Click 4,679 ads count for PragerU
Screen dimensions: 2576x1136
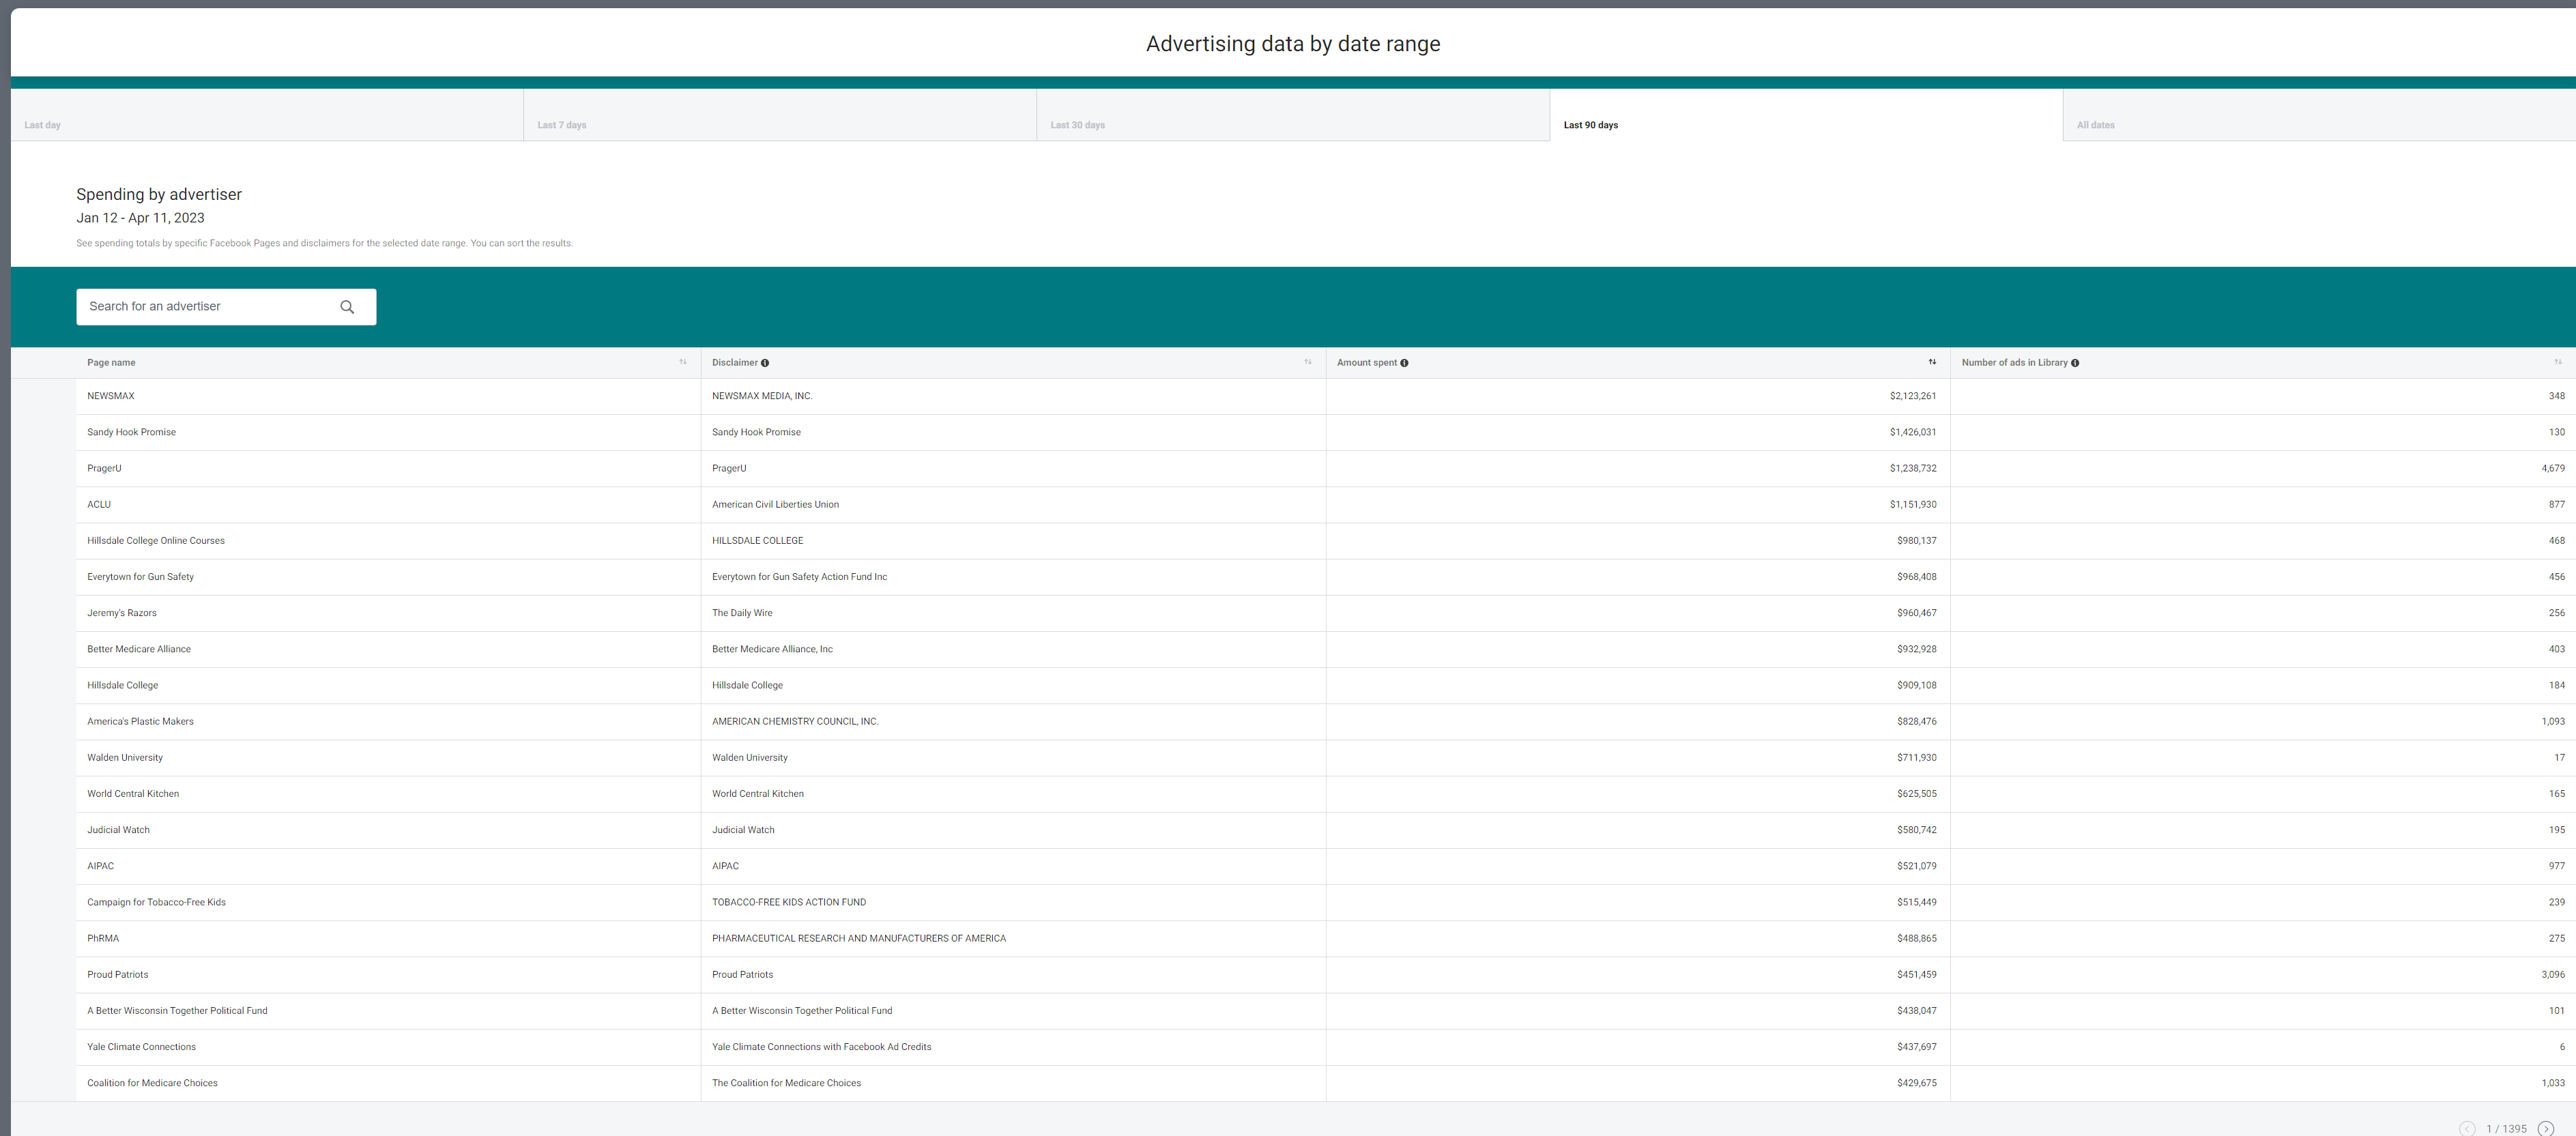point(2552,468)
